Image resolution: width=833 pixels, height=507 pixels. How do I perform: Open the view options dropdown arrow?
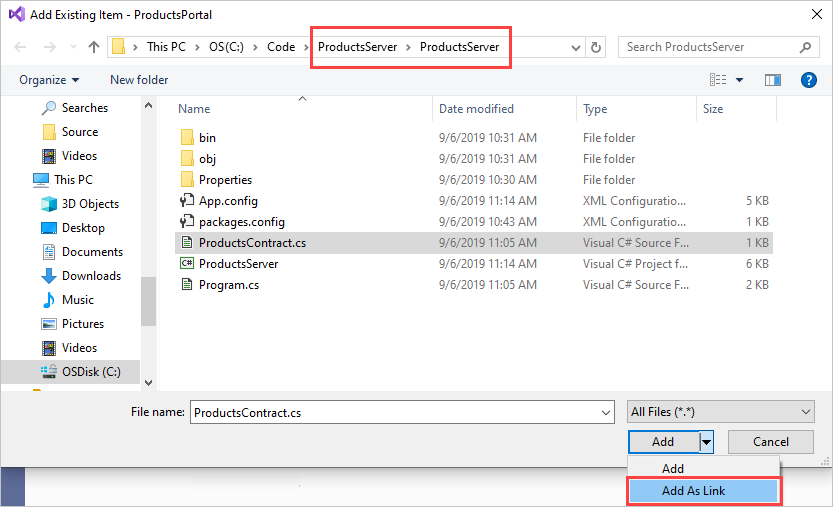pos(739,80)
